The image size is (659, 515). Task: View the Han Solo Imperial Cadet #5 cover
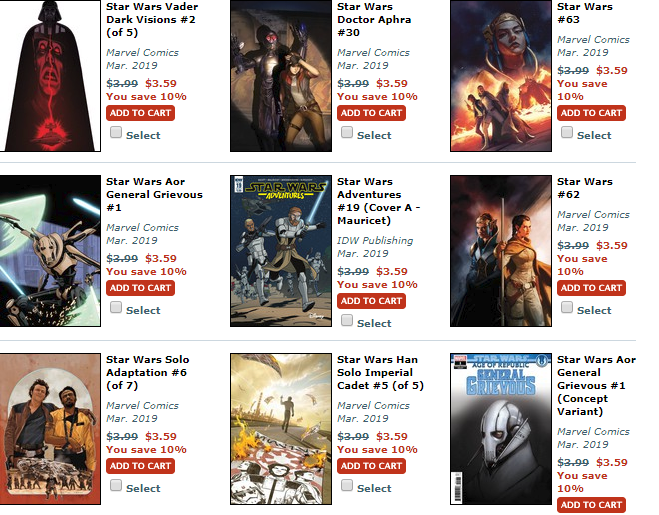[x=281, y=429]
